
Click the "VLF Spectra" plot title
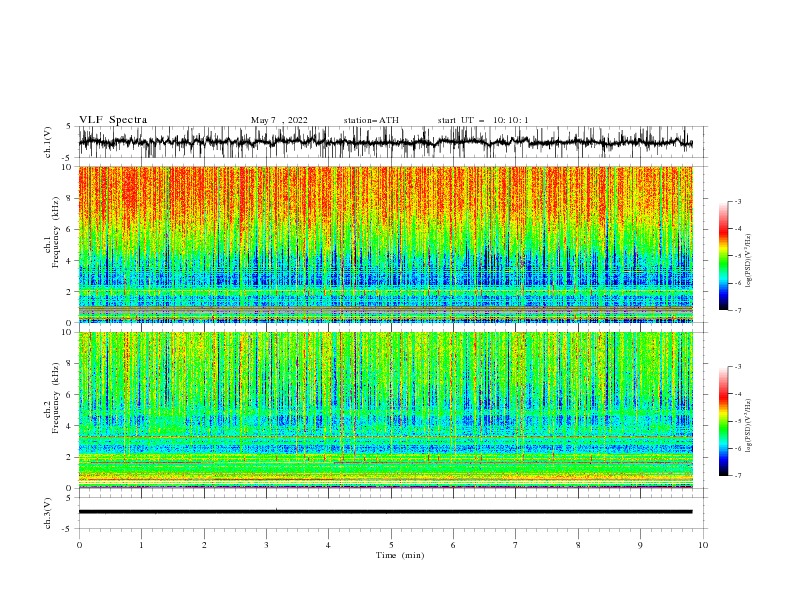113,120
